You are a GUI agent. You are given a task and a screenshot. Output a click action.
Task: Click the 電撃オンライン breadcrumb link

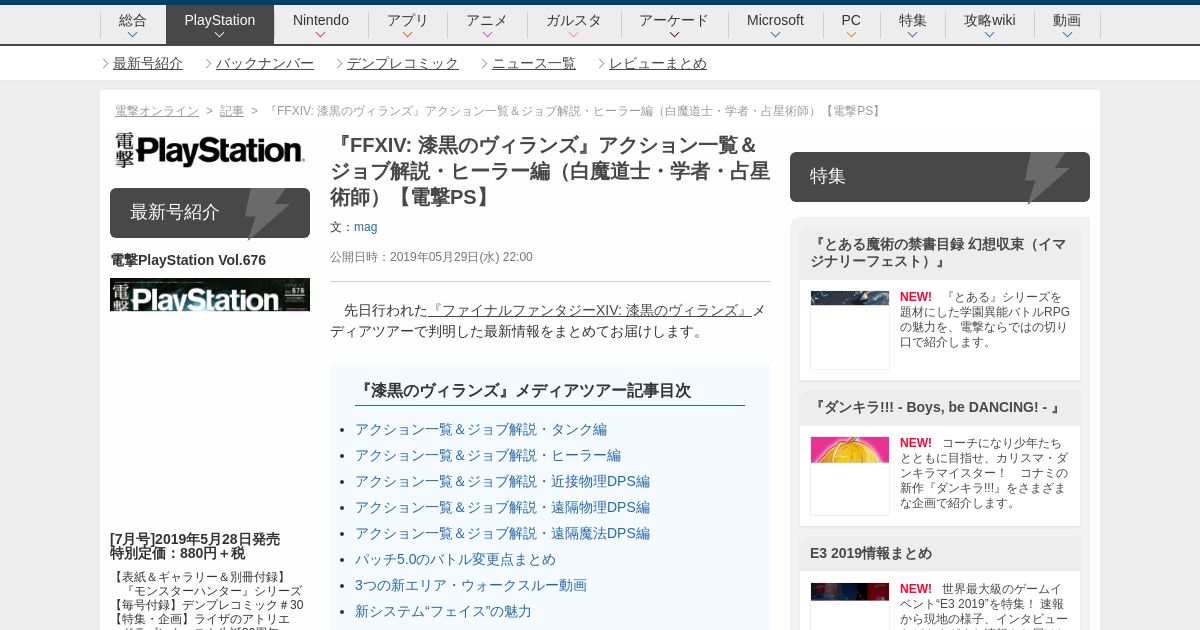pyautogui.click(x=157, y=111)
